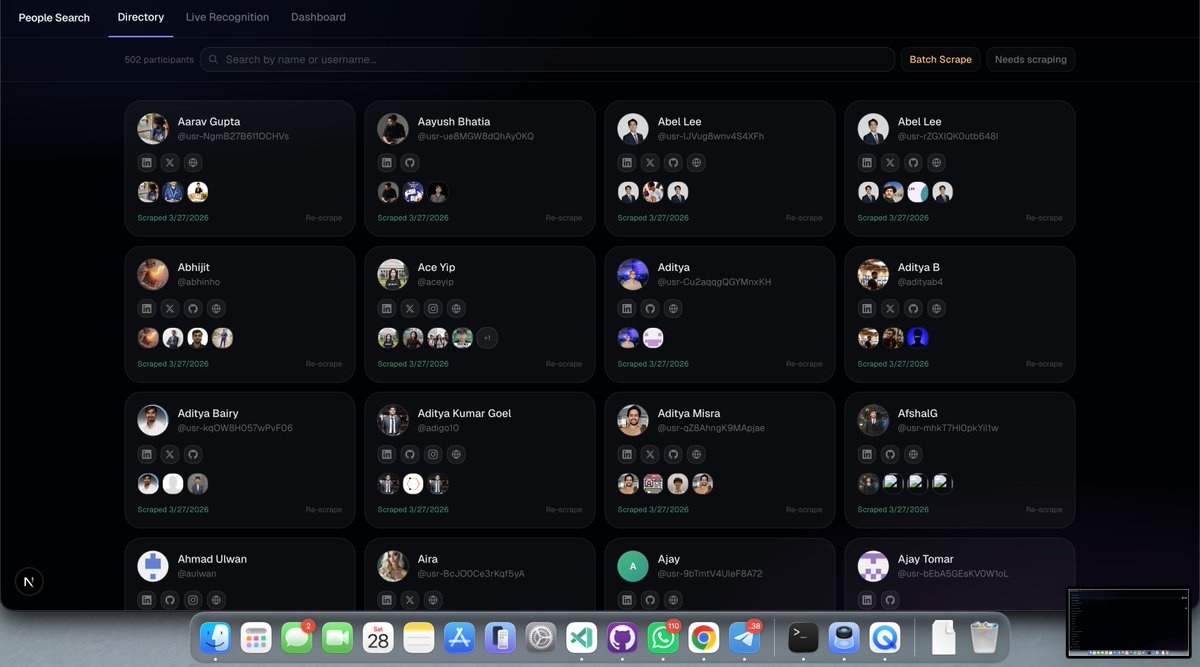The height and width of the screenshot is (667, 1200).
Task: Open Ahmad Ulwan's Instagram icon
Action: [194, 600]
